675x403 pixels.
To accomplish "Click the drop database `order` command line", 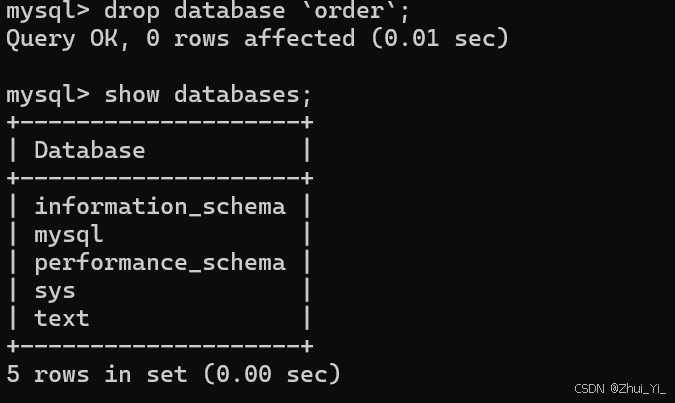I will (207, 10).
